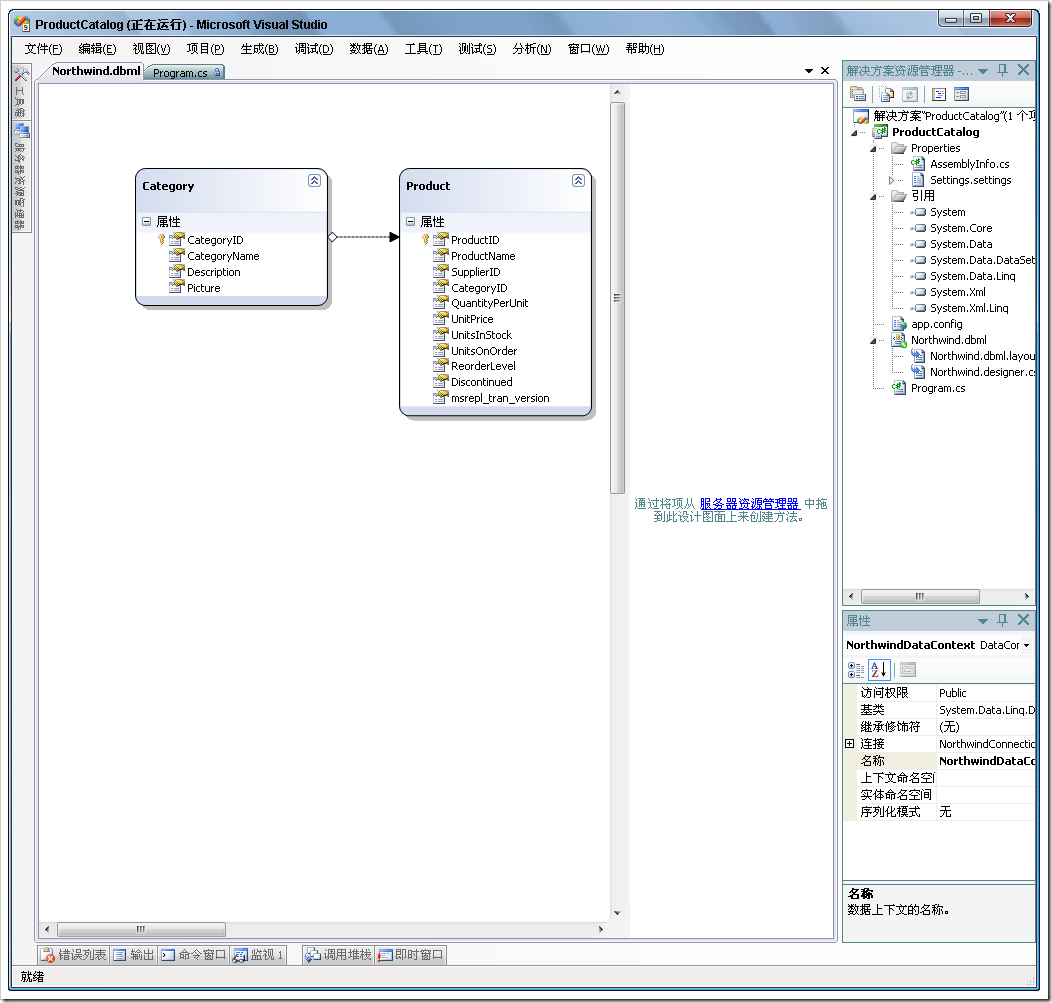Click the designer vertical scrollbar thumb
Screen dimensions: 1052x1003
pos(617,298)
